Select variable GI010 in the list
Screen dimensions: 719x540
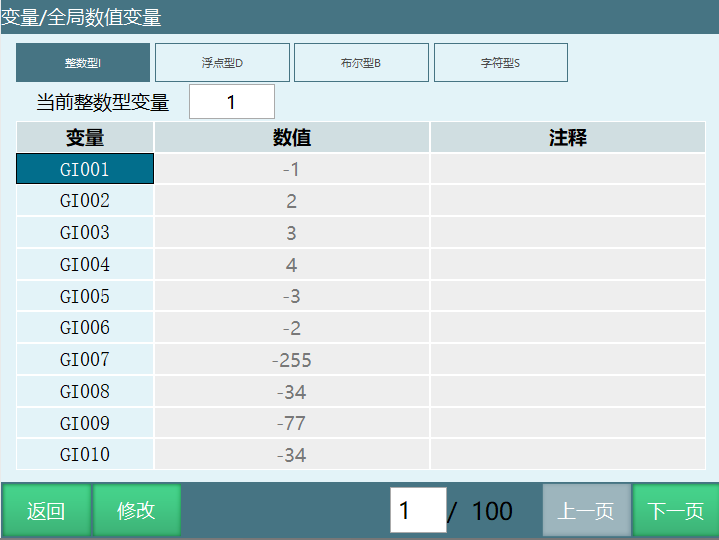85,455
